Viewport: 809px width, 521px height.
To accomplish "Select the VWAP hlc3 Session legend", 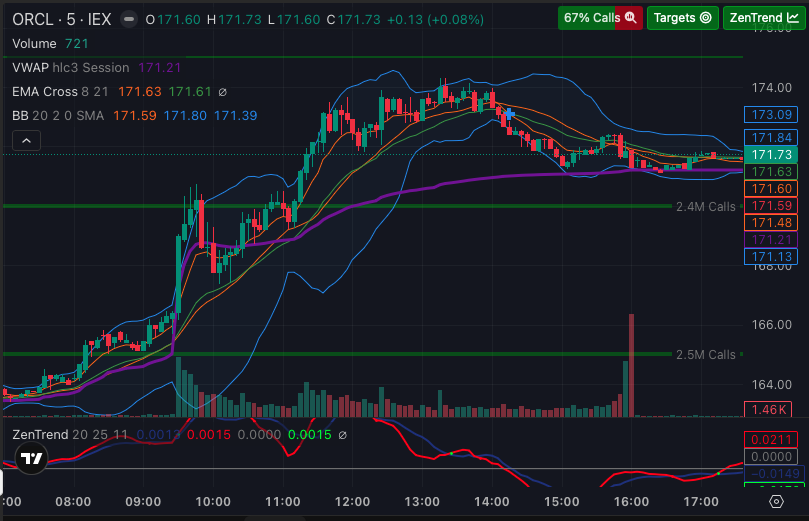I will tap(96, 68).
